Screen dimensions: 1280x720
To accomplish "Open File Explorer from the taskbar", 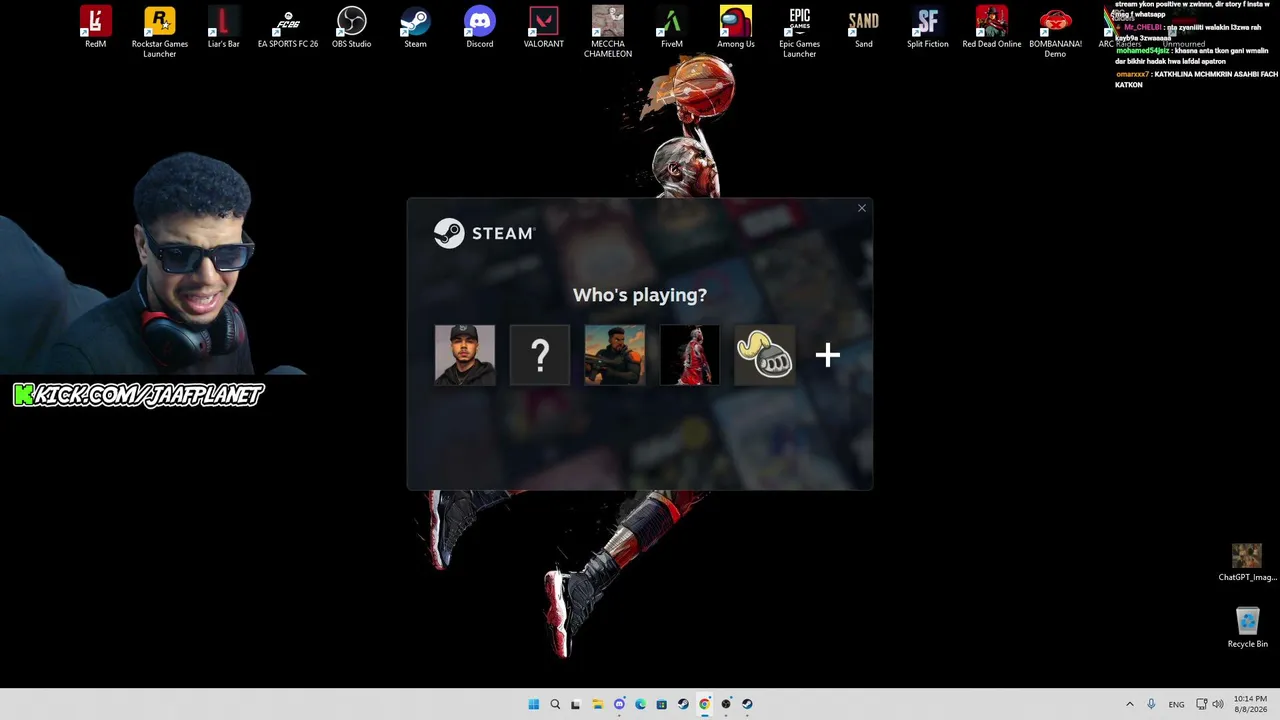I will tap(598, 704).
